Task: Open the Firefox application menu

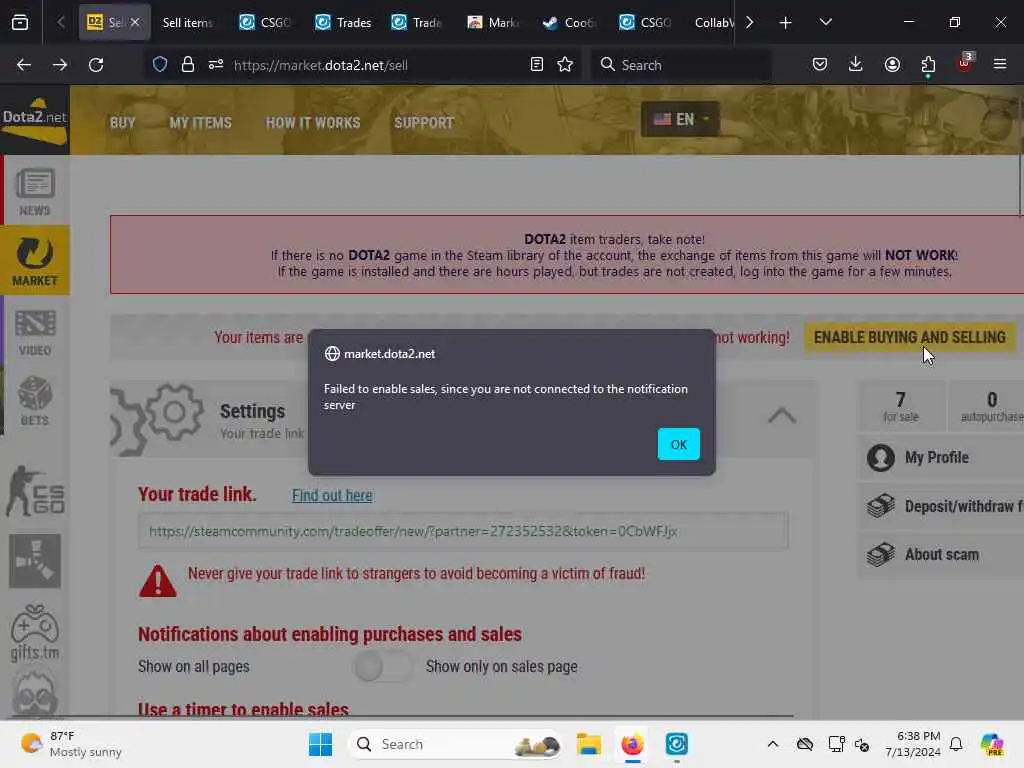Action: pyautogui.click(x=1000, y=65)
